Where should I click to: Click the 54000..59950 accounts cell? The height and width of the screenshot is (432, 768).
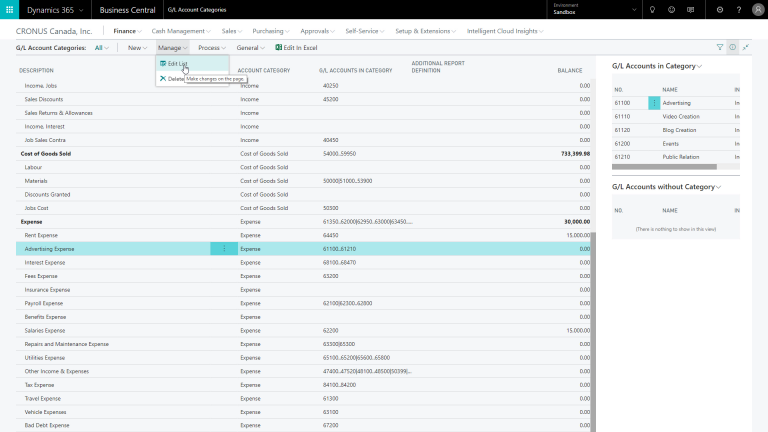(339, 153)
